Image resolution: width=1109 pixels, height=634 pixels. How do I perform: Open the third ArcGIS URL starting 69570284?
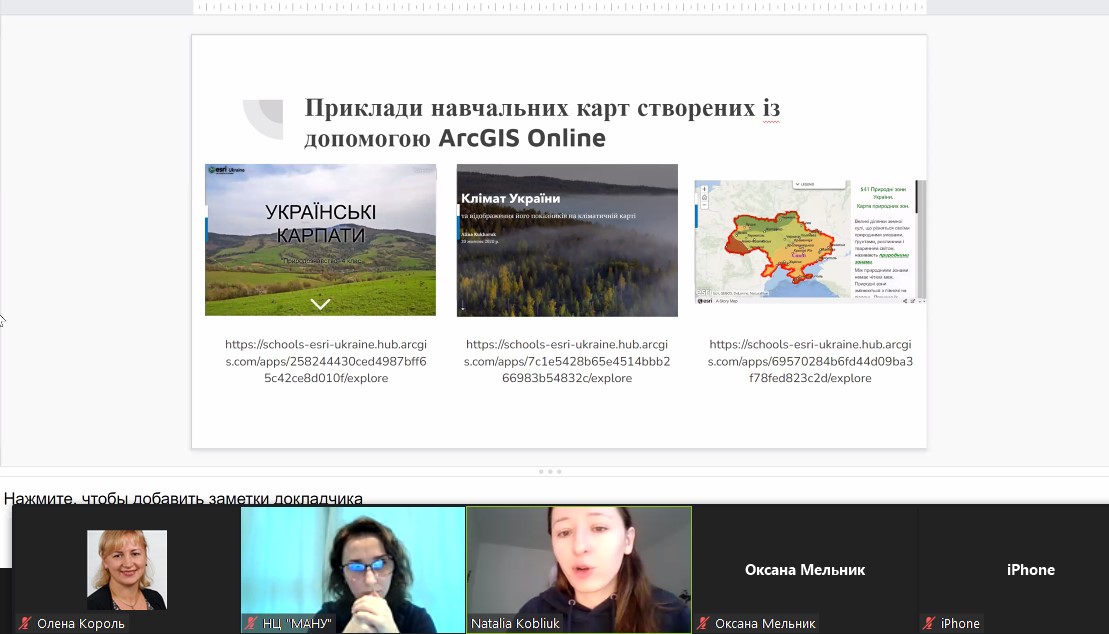point(810,361)
